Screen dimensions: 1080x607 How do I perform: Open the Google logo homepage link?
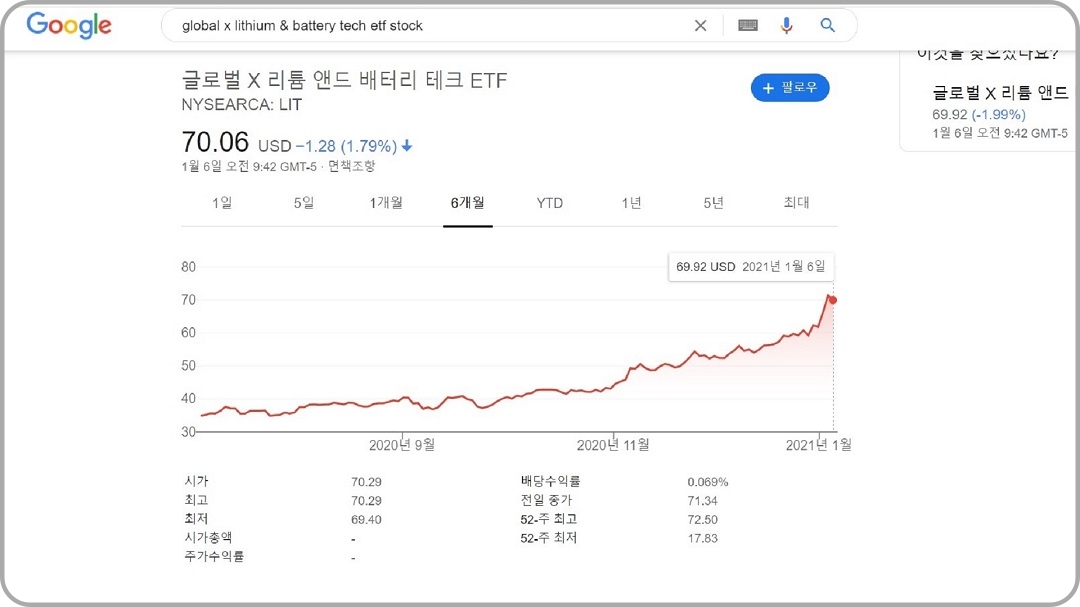point(69,25)
